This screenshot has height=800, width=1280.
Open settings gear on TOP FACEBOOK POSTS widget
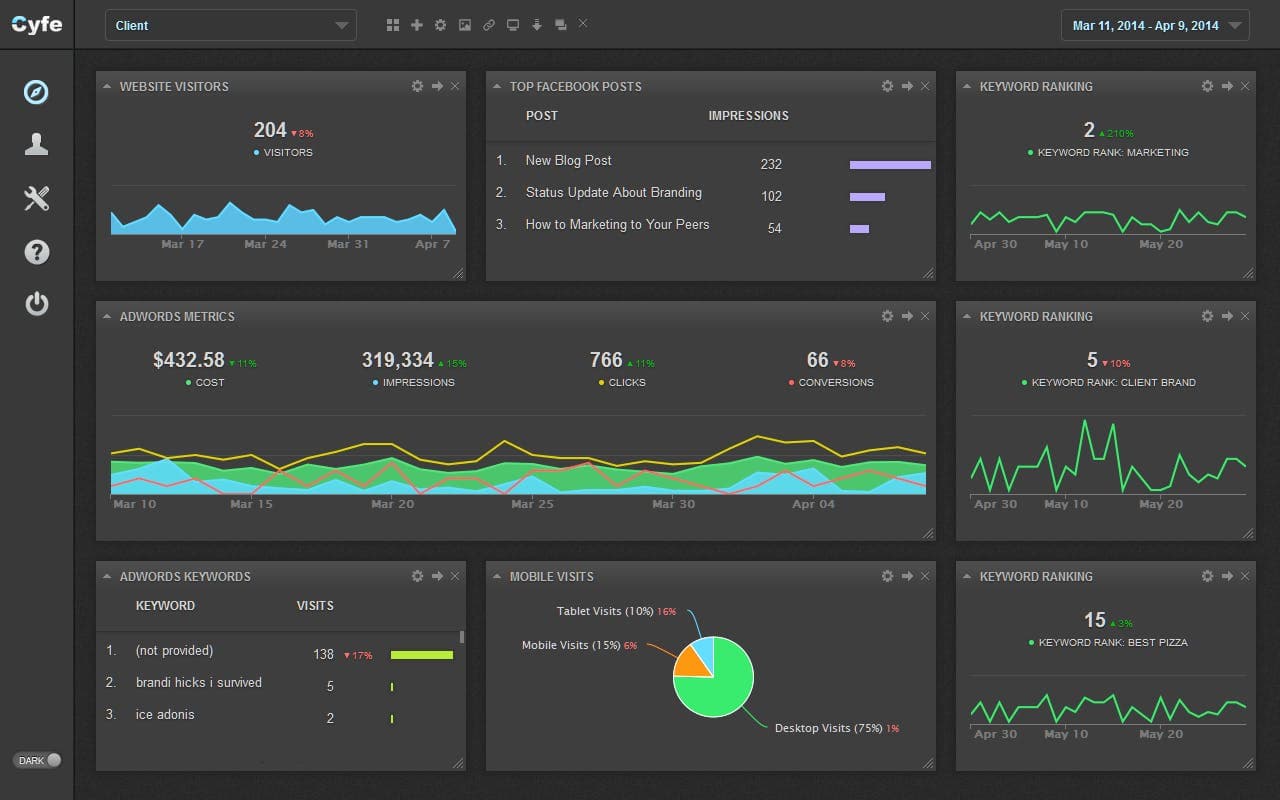tap(887, 86)
